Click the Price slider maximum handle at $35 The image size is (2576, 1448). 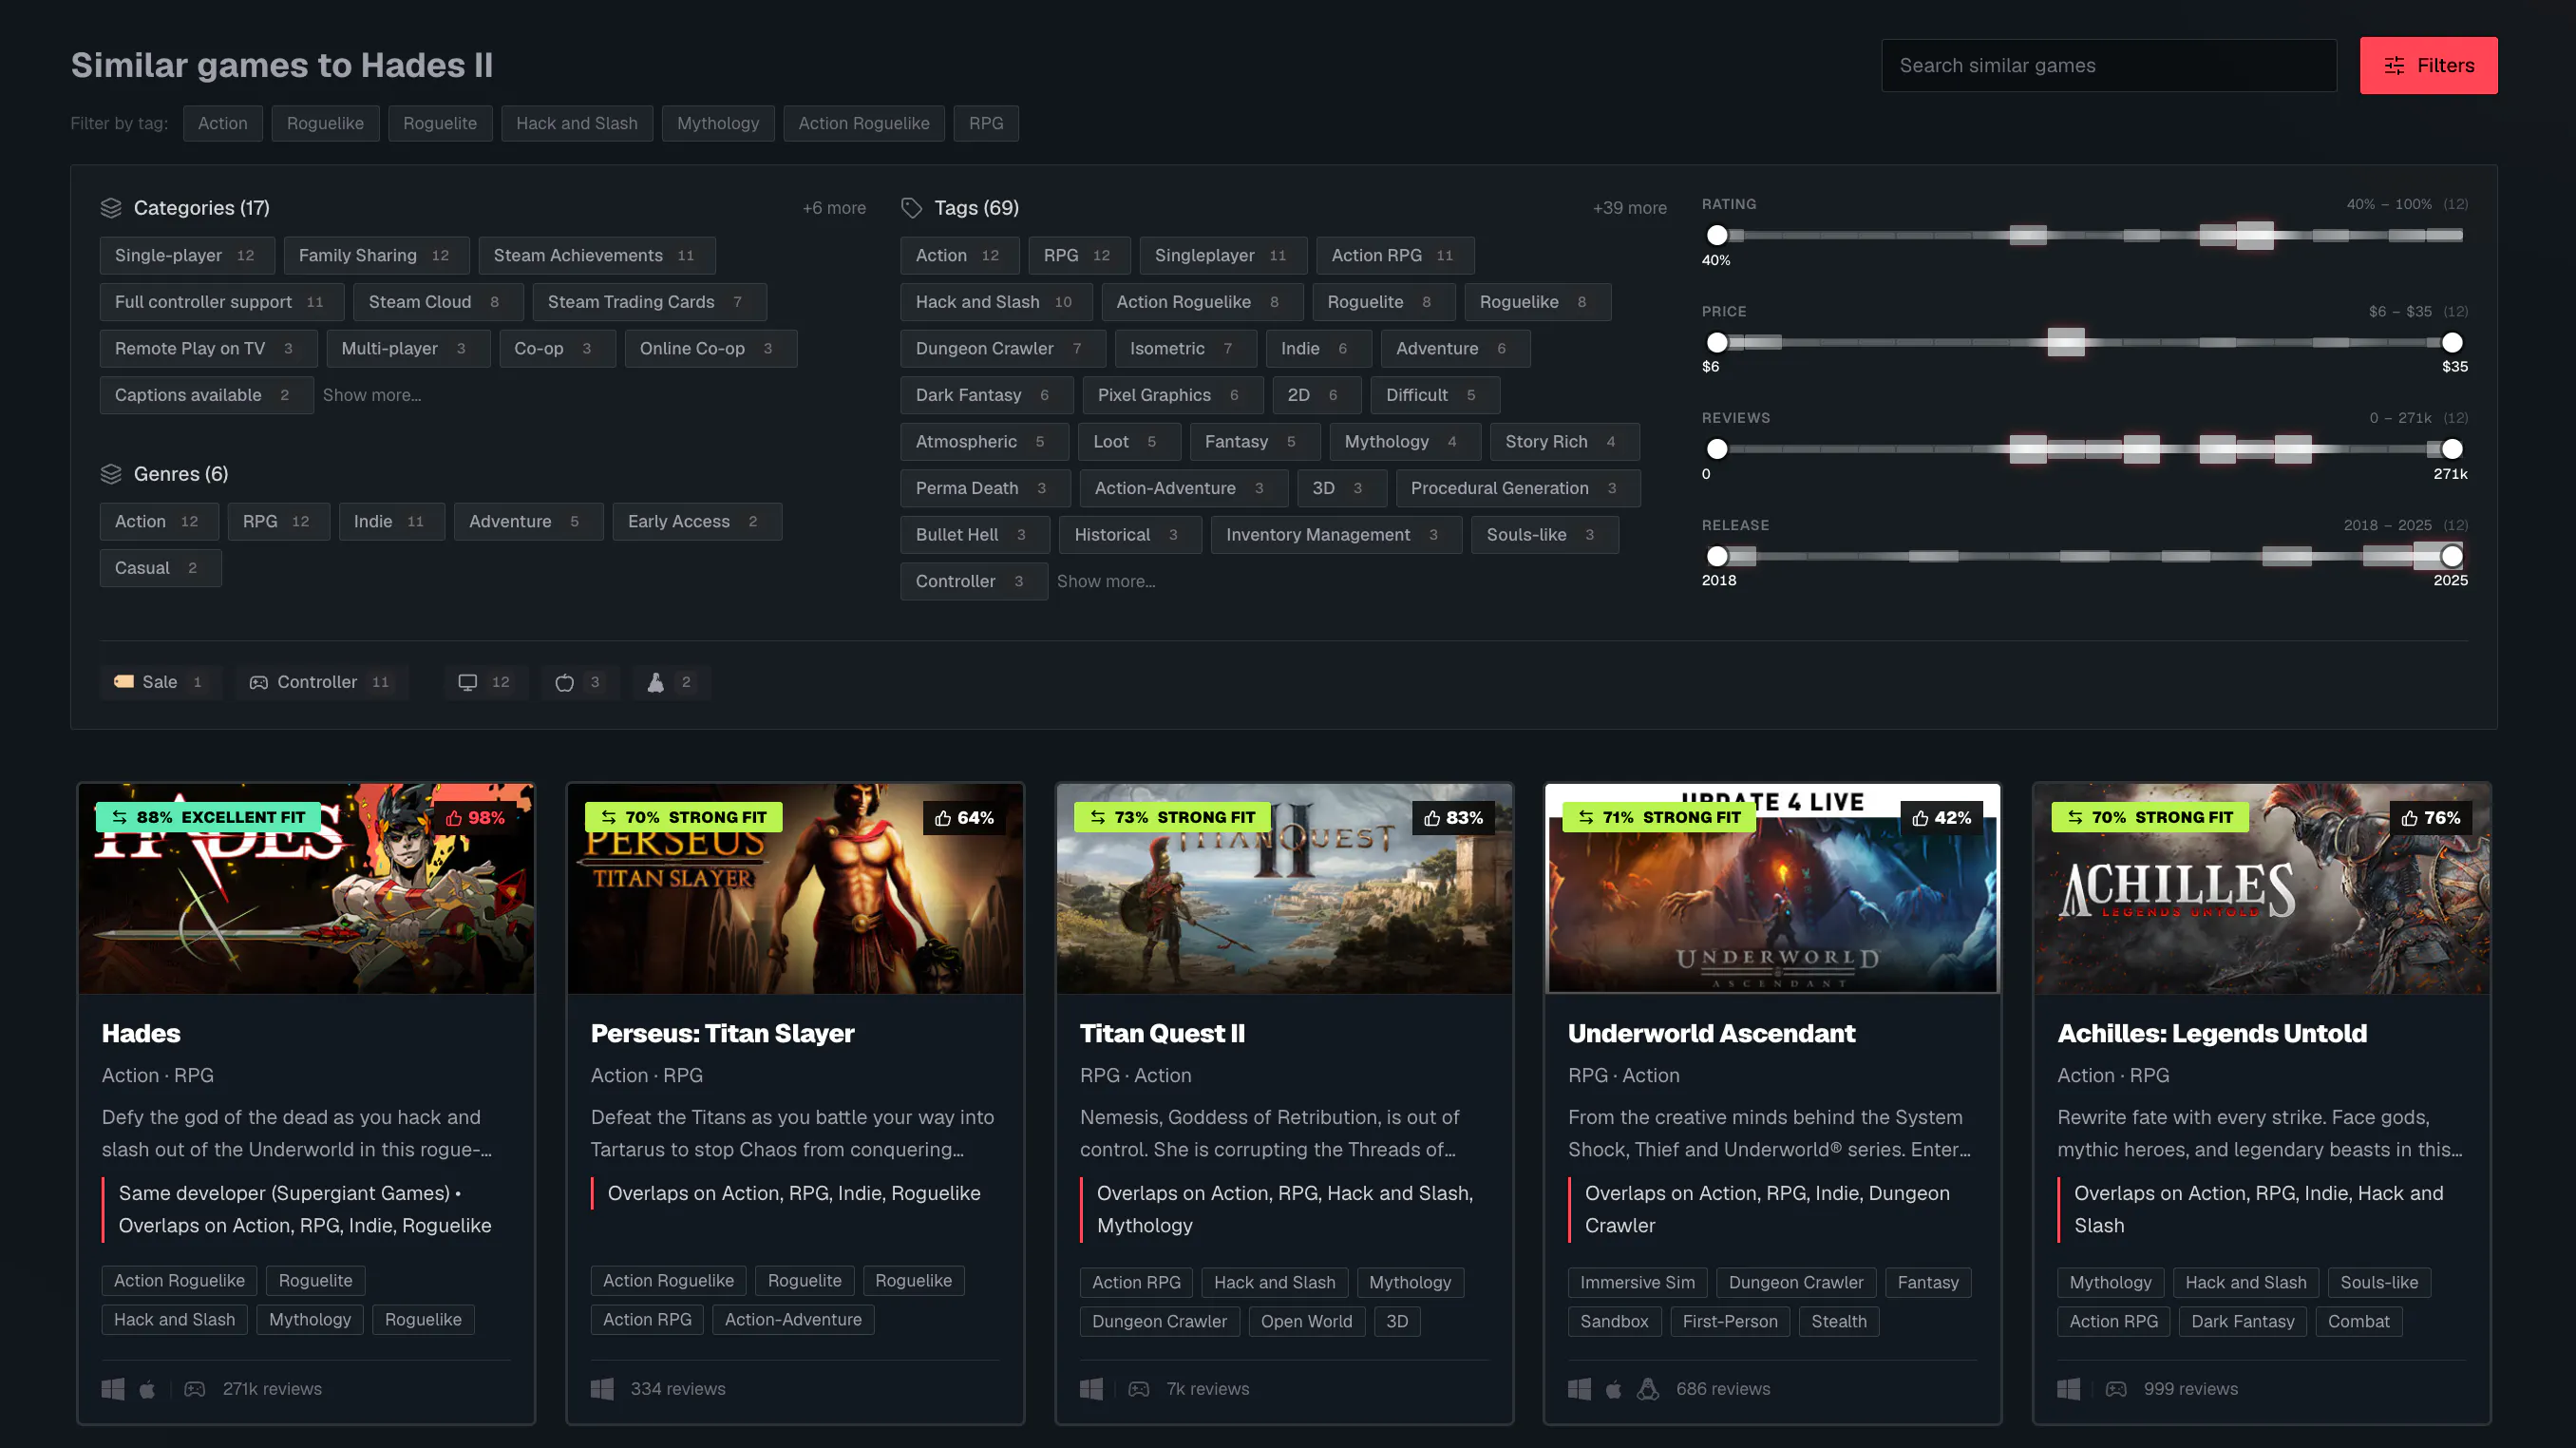pos(2452,343)
